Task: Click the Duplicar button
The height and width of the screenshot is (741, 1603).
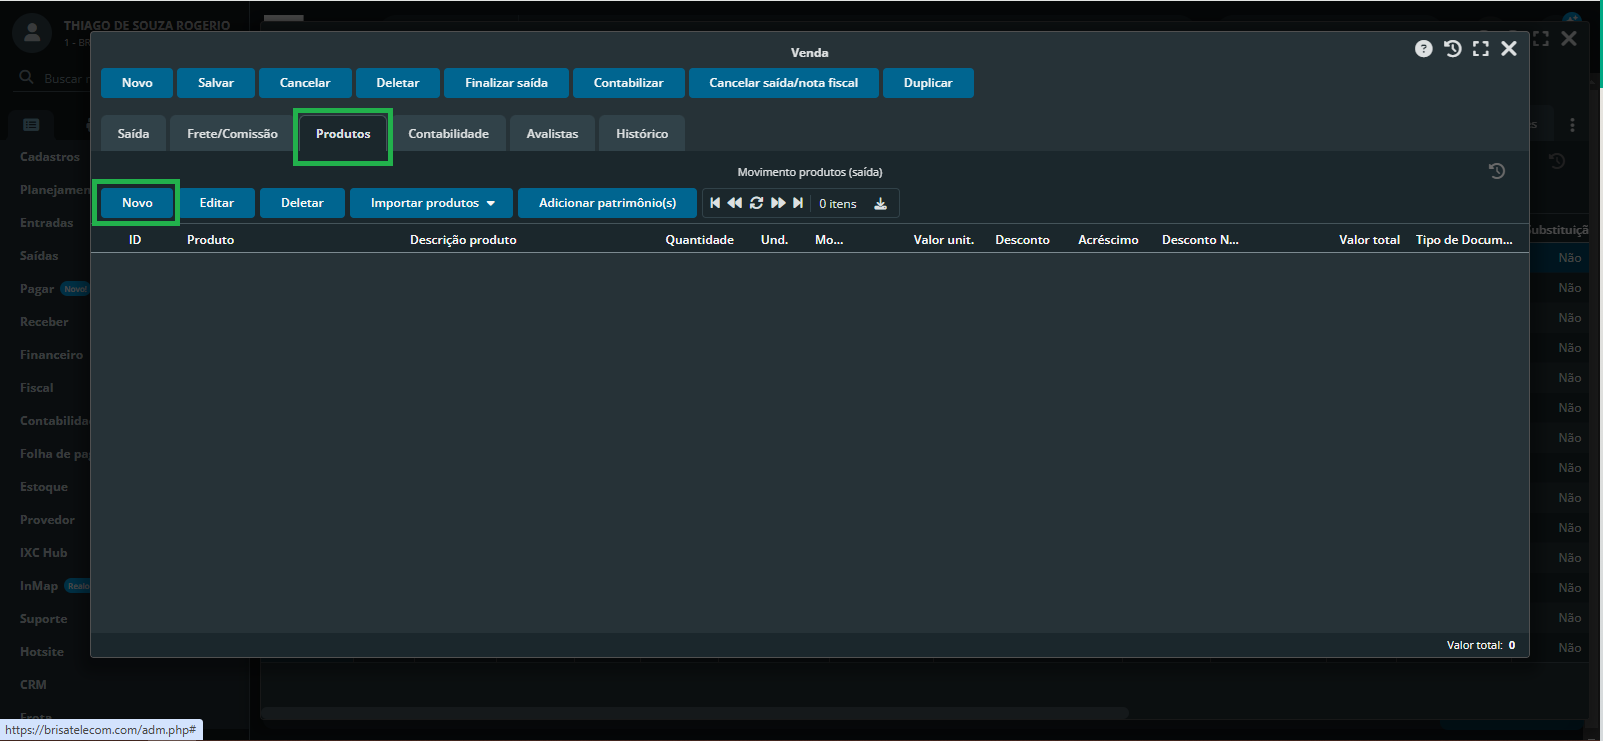Action: click(x=927, y=83)
